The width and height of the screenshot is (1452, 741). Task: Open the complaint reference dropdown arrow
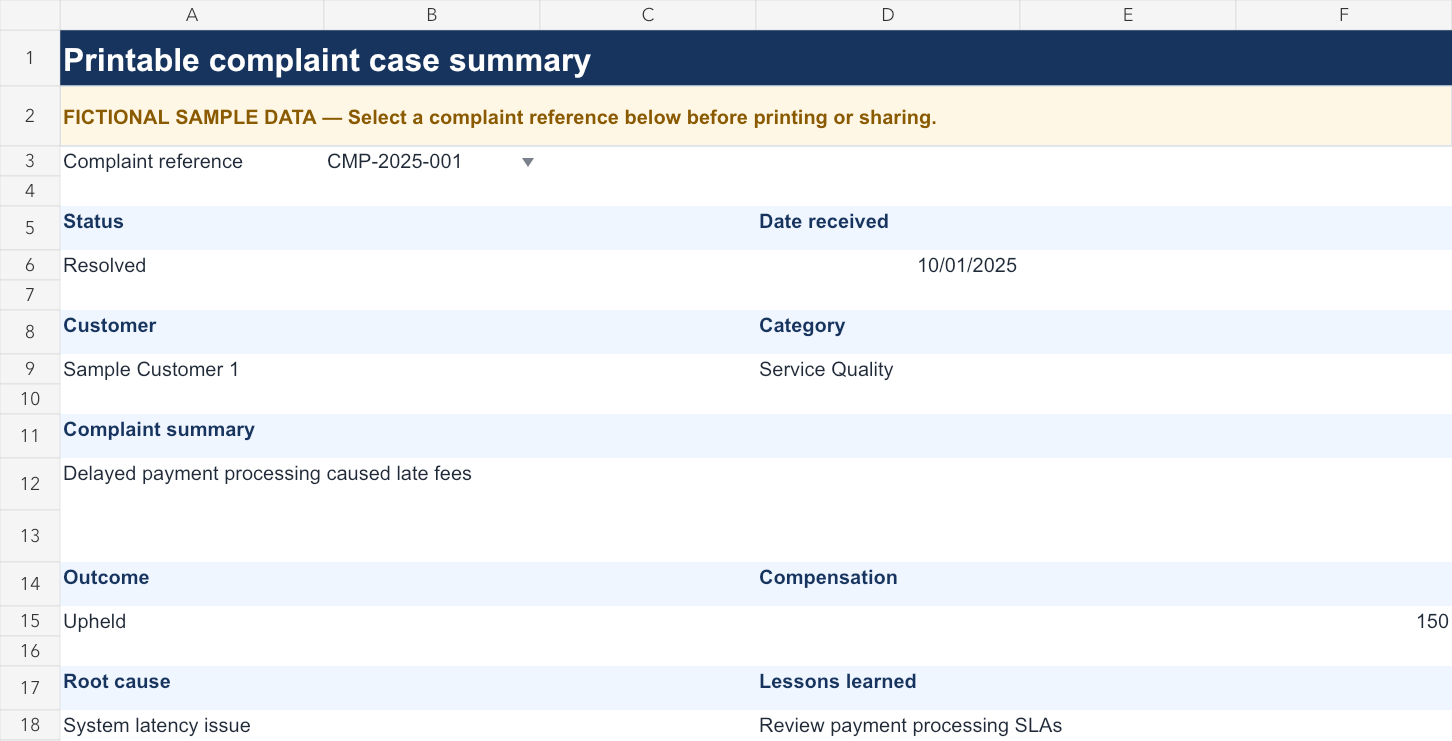(x=528, y=162)
